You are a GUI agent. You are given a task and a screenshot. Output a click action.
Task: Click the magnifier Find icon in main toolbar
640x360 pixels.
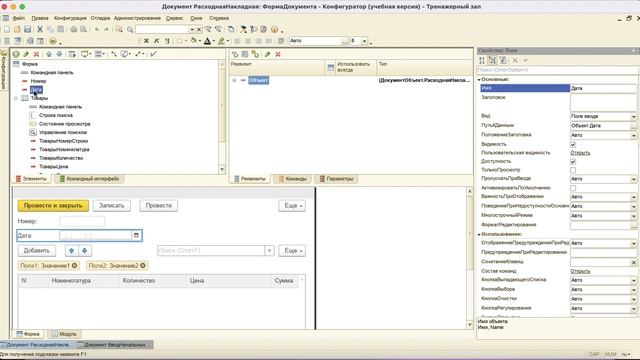click(x=130, y=29)
